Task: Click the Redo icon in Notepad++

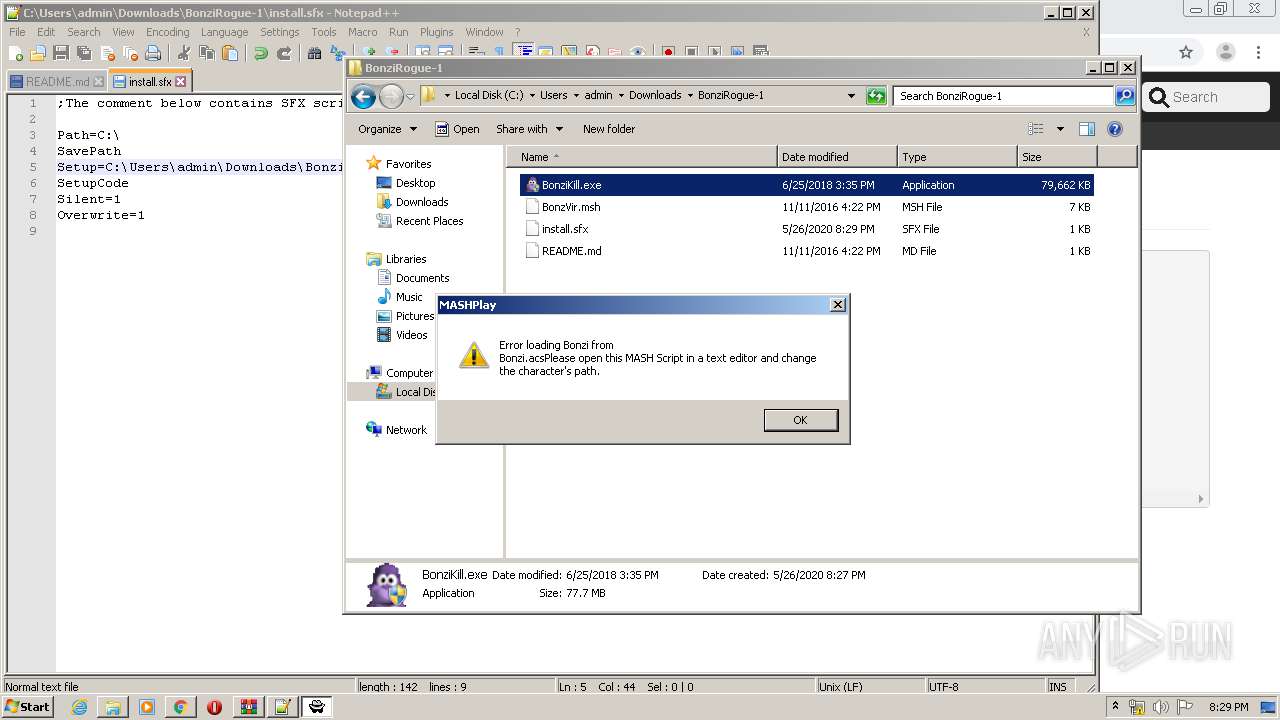Action: (284, 53)
